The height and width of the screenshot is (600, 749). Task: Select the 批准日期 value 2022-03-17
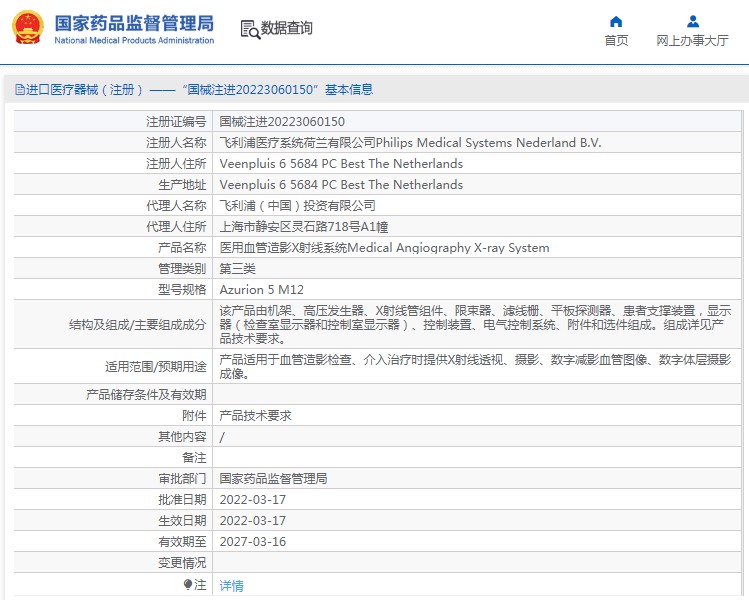(253, 500)
